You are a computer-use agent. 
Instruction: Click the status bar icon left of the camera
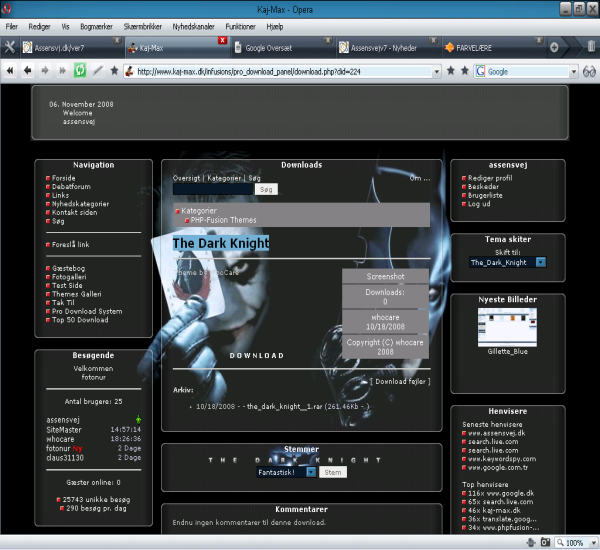[x=531, y=542]
